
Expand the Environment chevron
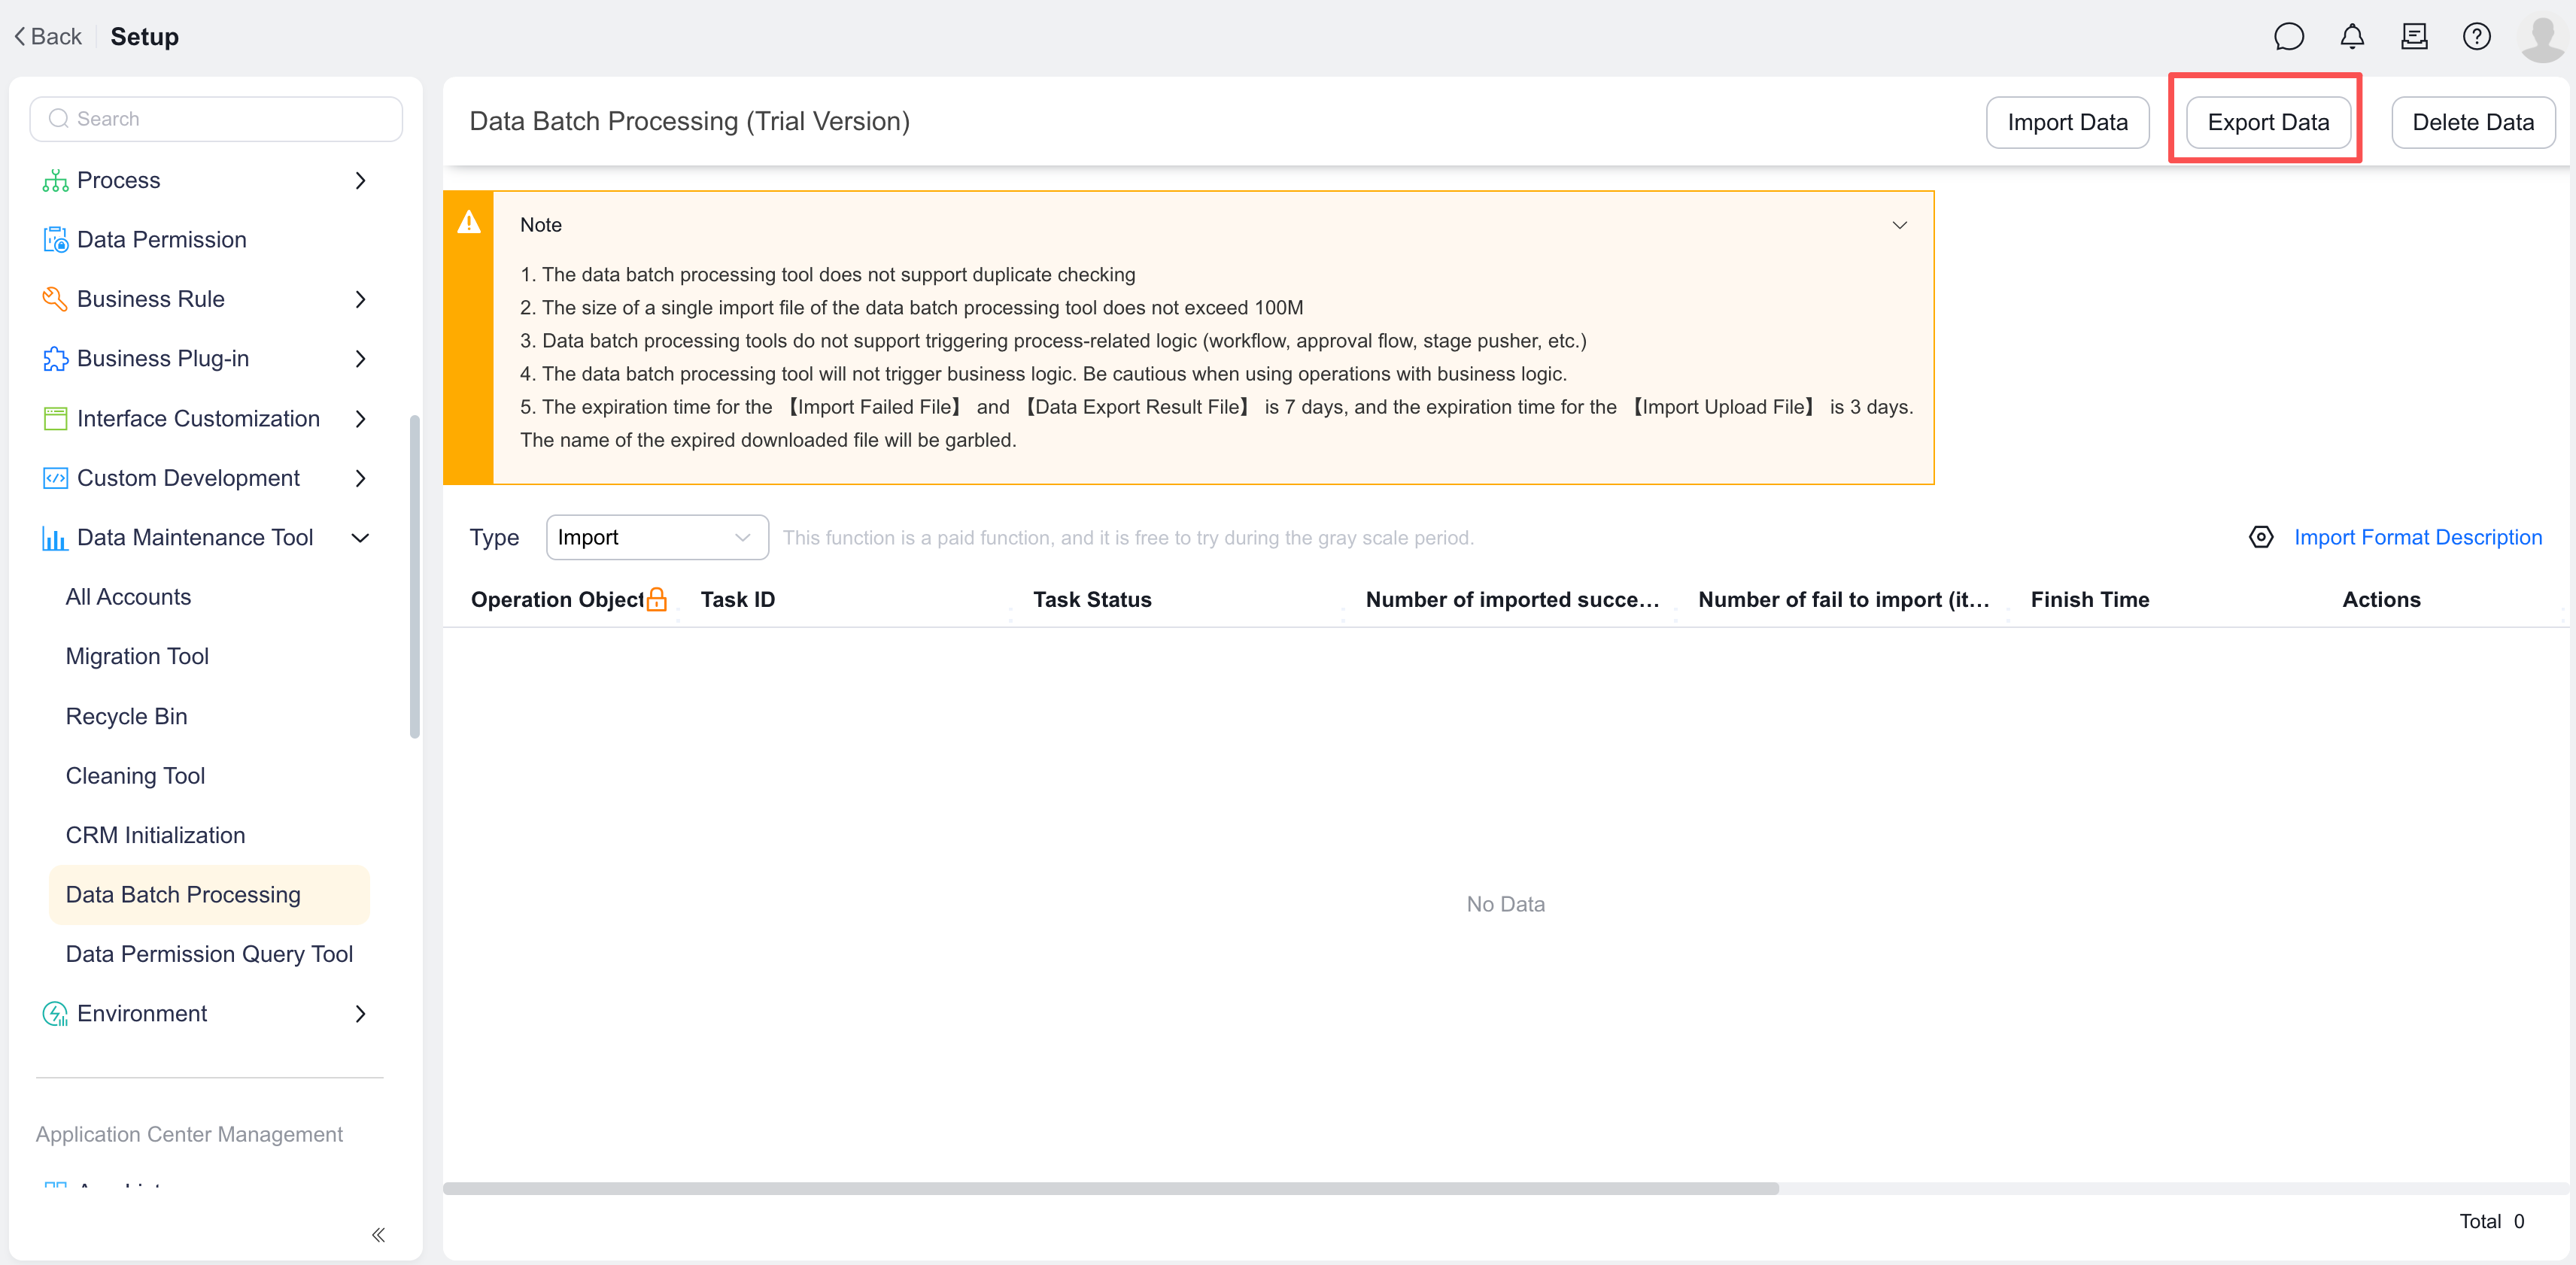pos(361,1013)
